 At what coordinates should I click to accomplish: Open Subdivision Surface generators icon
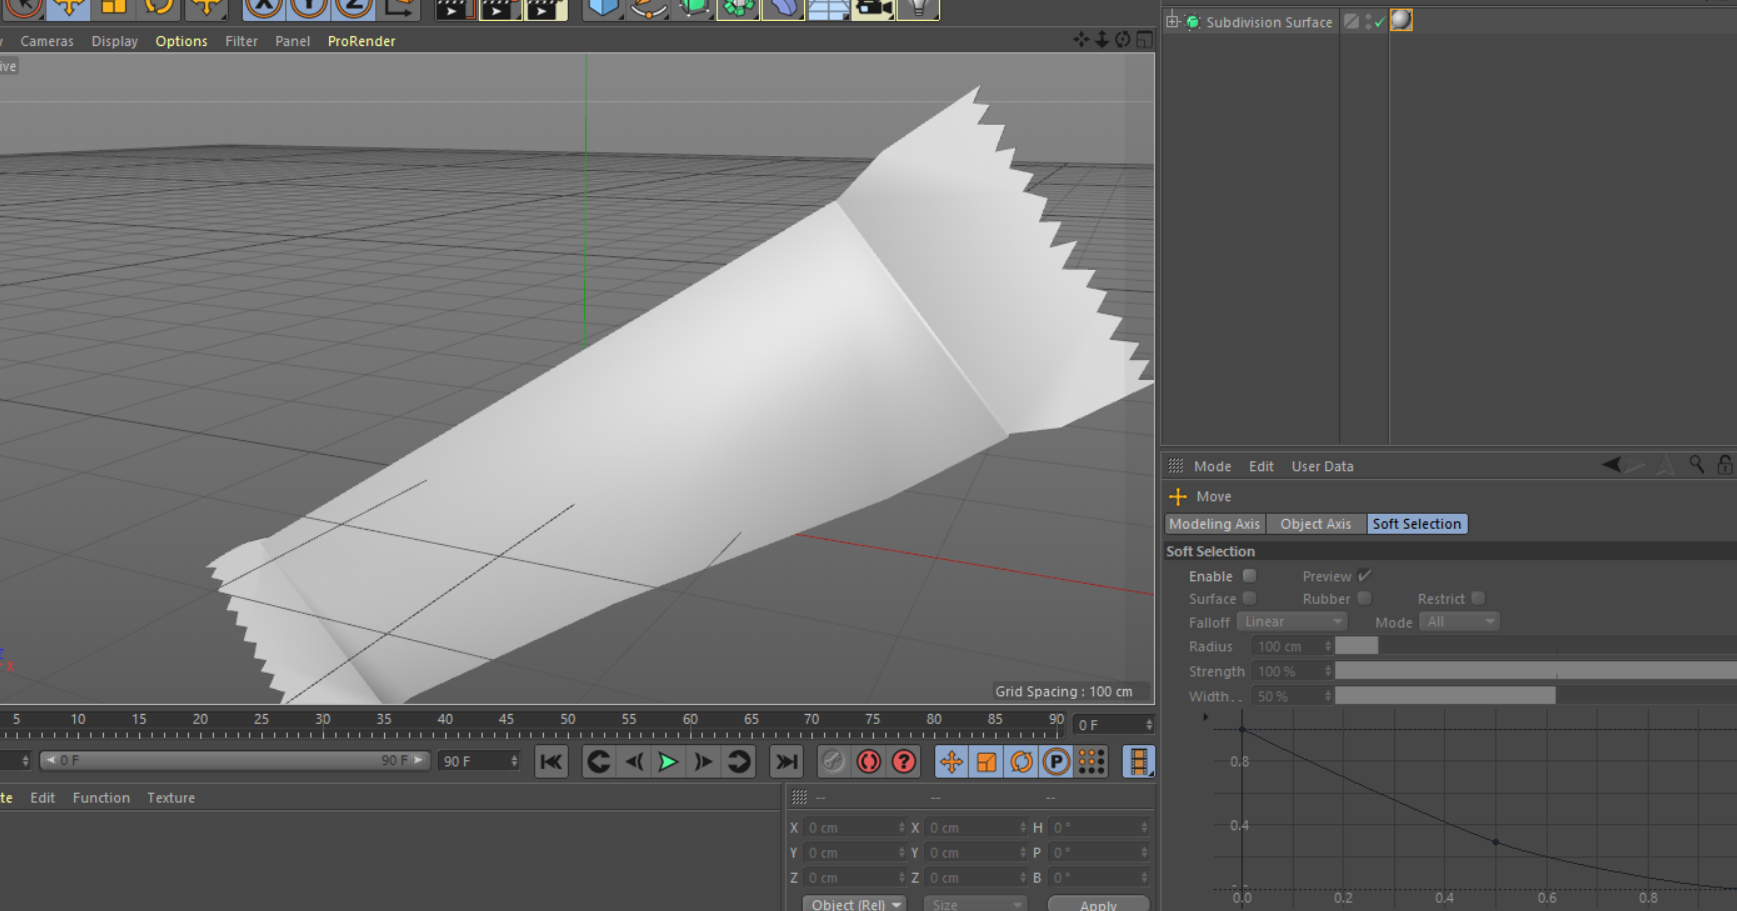pos(693,8)
